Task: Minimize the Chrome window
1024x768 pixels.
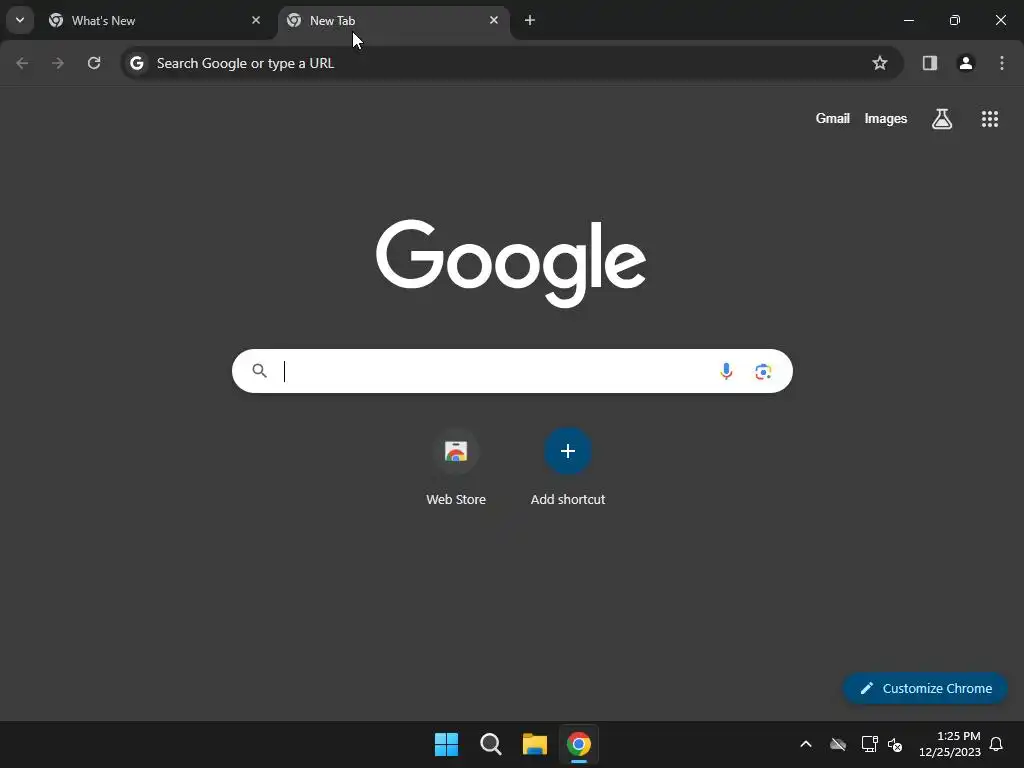Action: [908, 20]
